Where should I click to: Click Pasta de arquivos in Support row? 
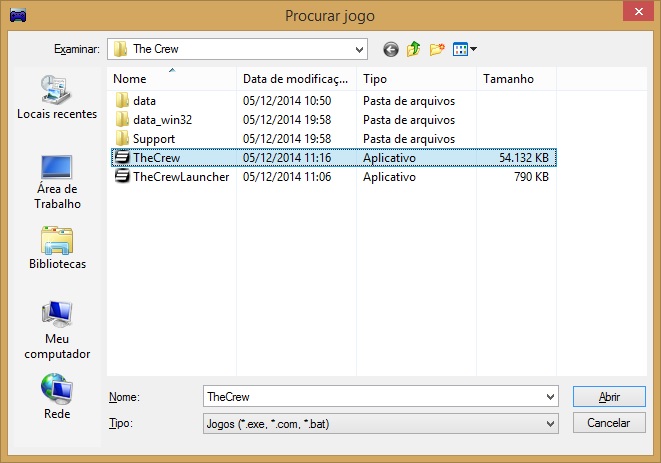409,139
